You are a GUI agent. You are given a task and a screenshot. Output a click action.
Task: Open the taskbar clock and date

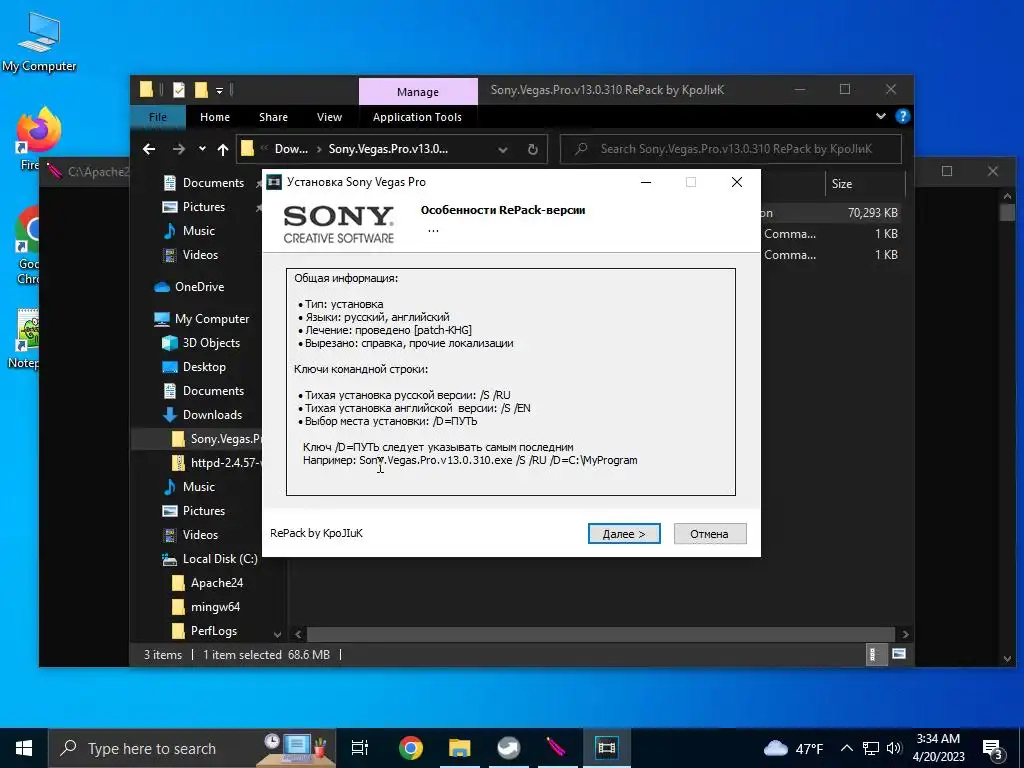(938, 748)
